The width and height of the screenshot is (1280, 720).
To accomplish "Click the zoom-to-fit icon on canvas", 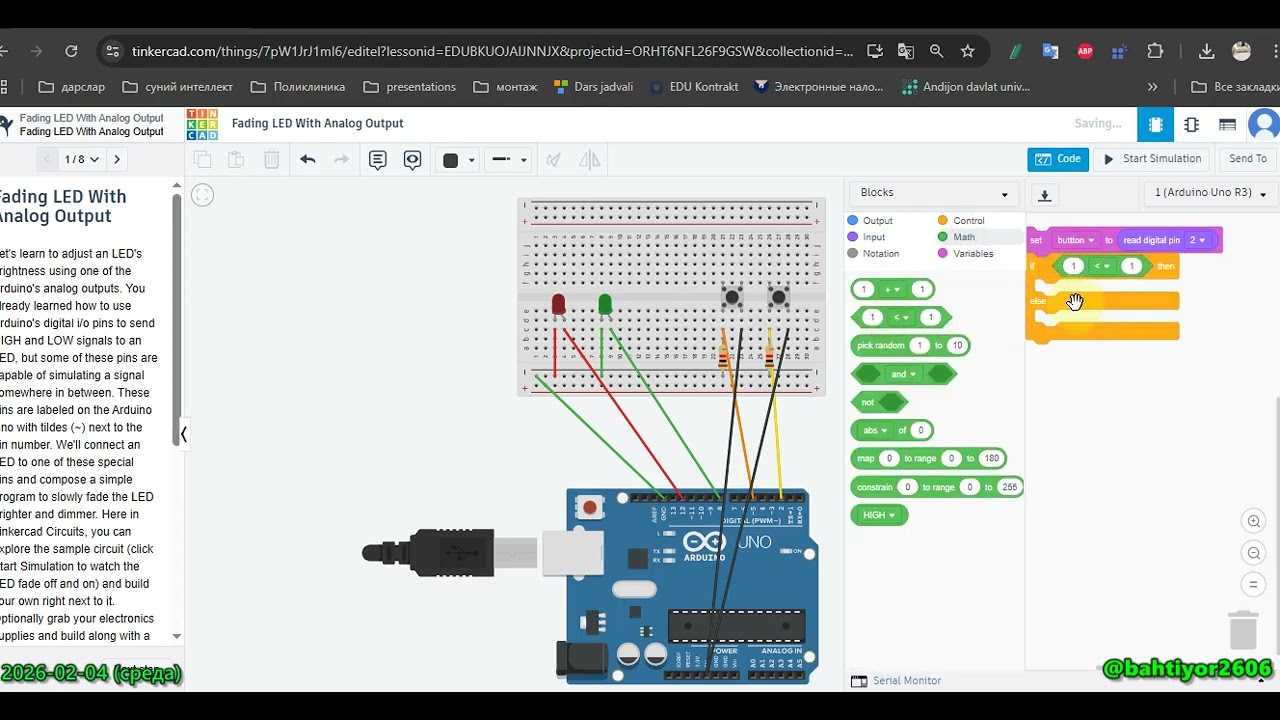I will coord(202,195).
